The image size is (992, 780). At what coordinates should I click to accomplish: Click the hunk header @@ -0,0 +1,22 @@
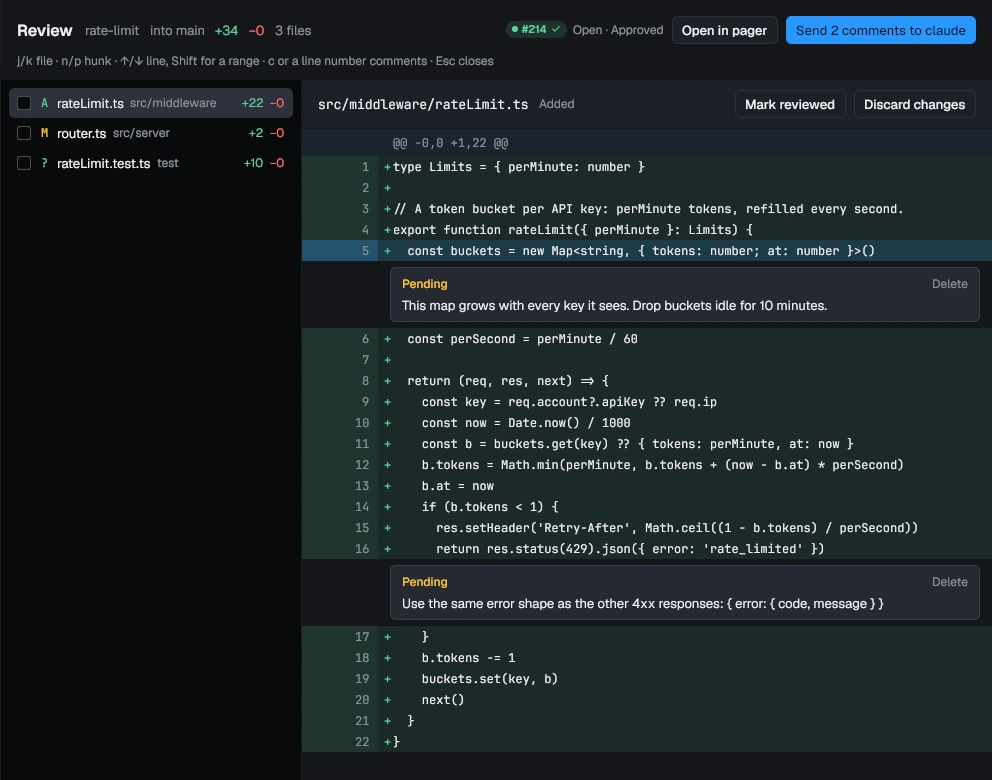pos(450,143)
